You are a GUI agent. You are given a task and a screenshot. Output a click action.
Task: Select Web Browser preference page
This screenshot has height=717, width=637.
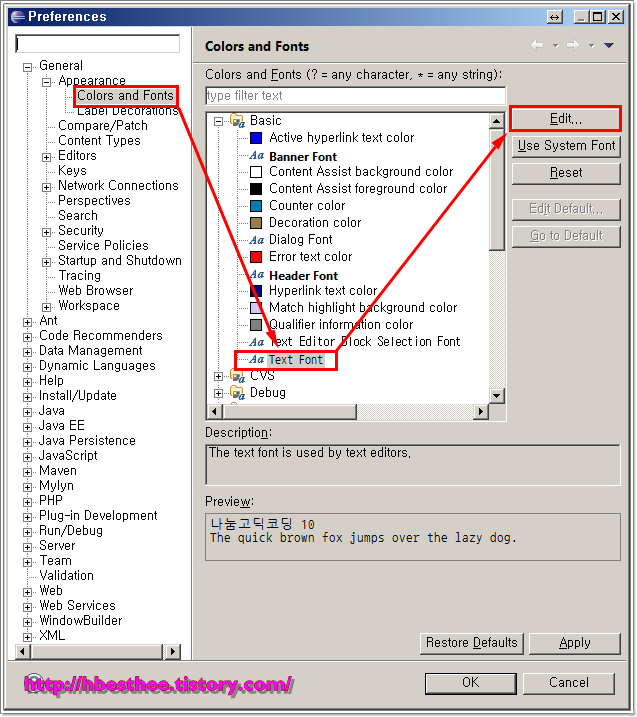coord(96,291)
